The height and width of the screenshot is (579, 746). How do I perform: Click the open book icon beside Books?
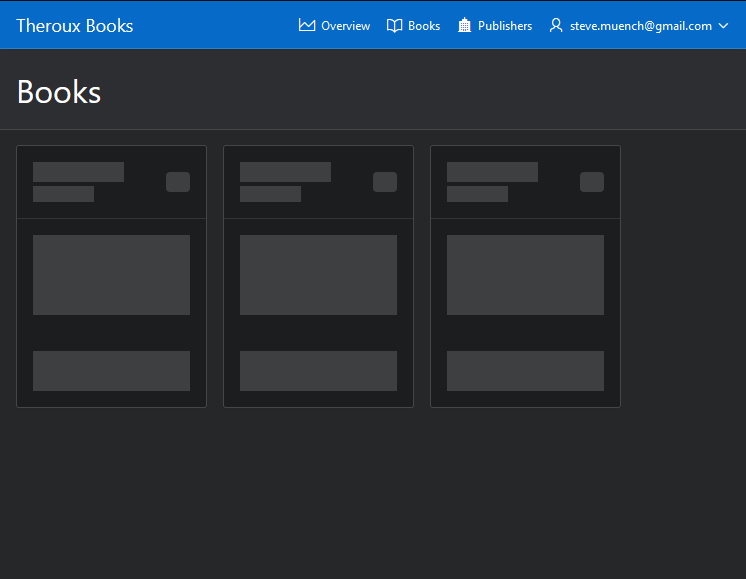[395, 25]
